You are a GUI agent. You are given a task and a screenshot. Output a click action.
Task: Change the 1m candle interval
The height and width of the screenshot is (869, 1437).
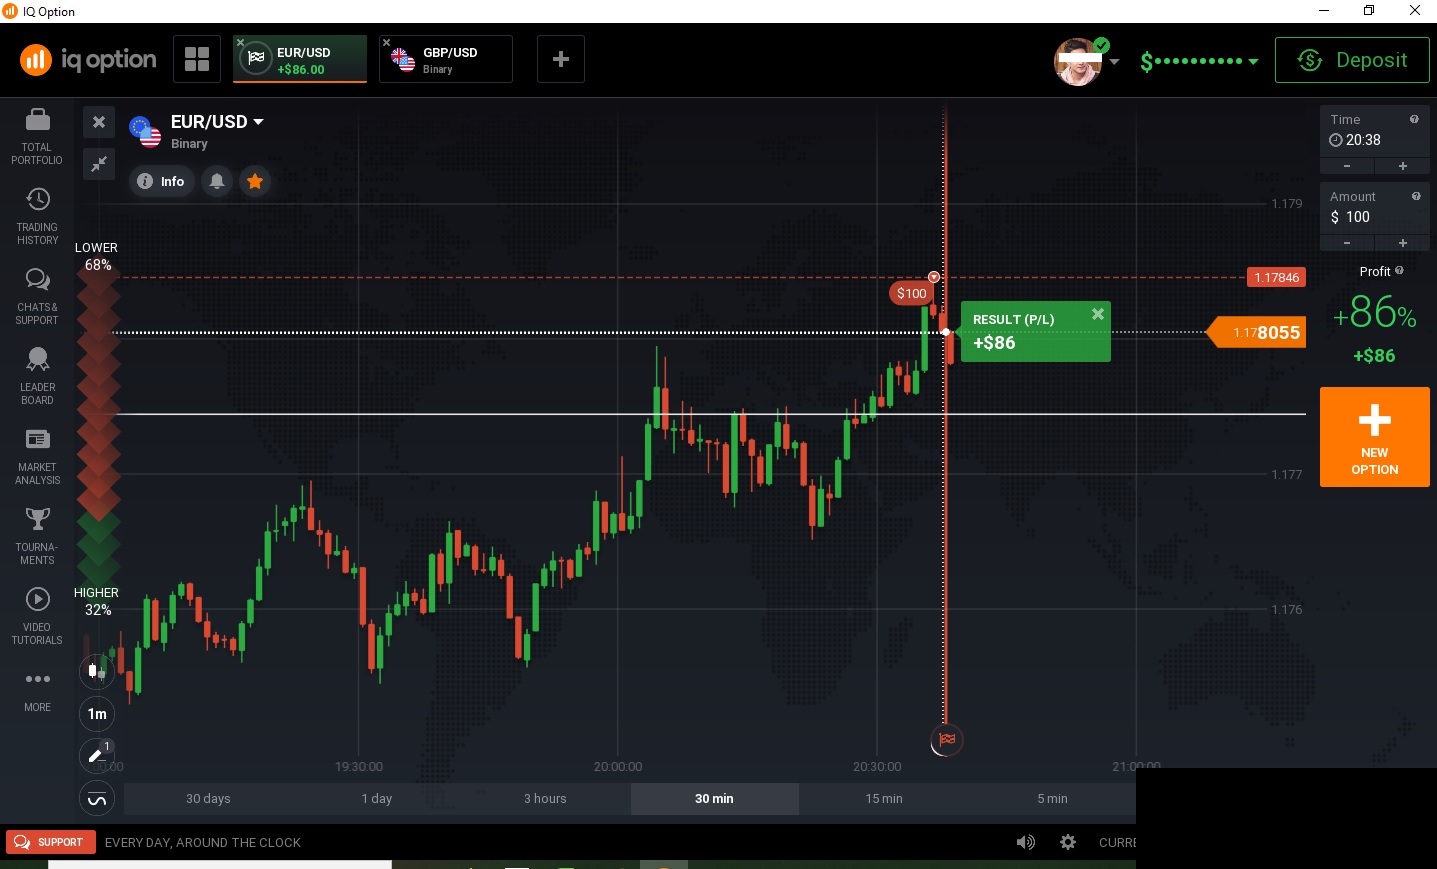(x=97, y=714)
